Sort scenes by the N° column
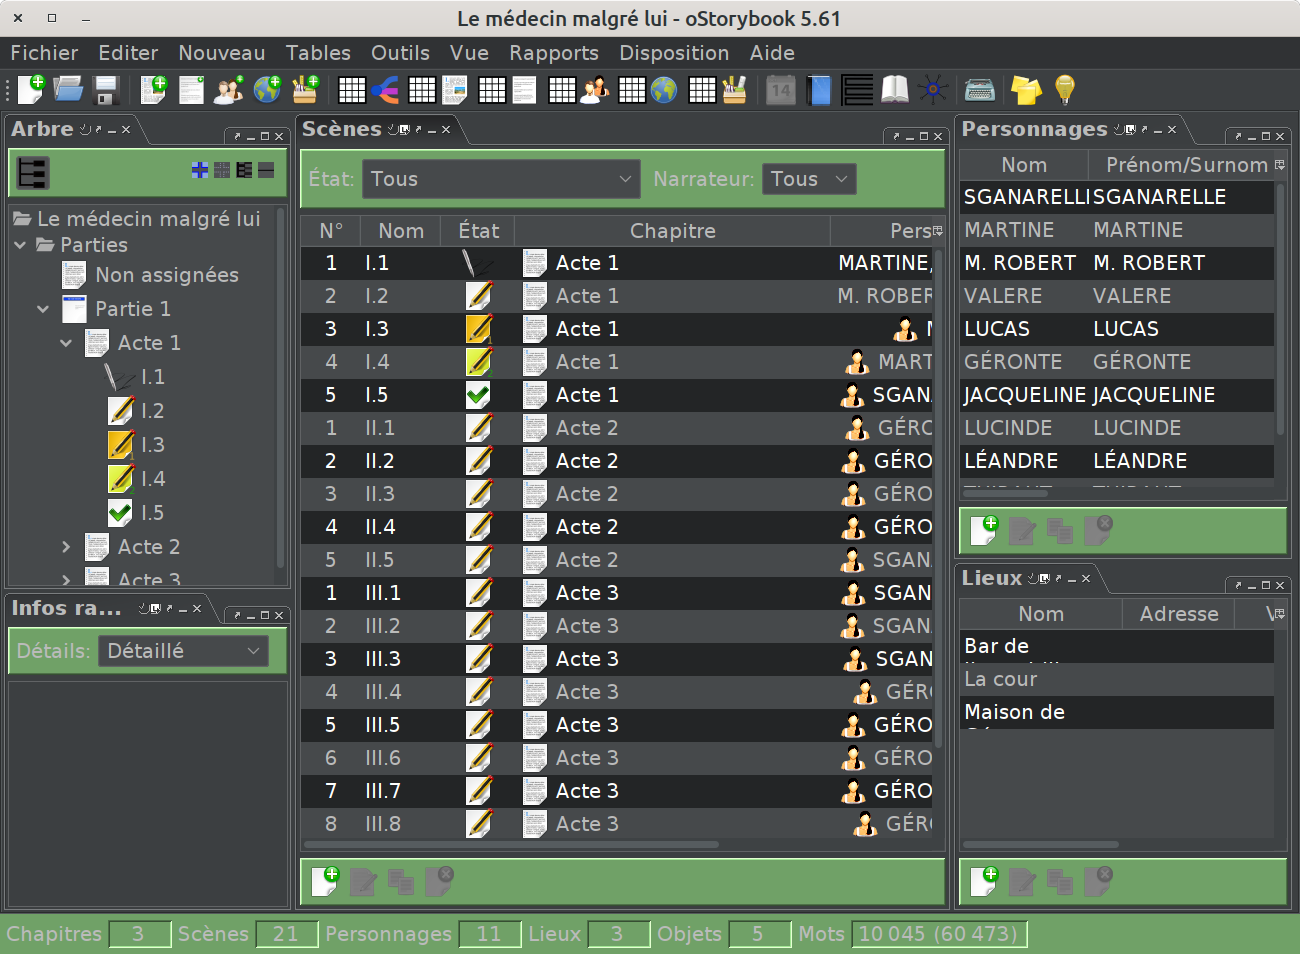Screen dimensions: 1300x954 click(x=331, y=231)
